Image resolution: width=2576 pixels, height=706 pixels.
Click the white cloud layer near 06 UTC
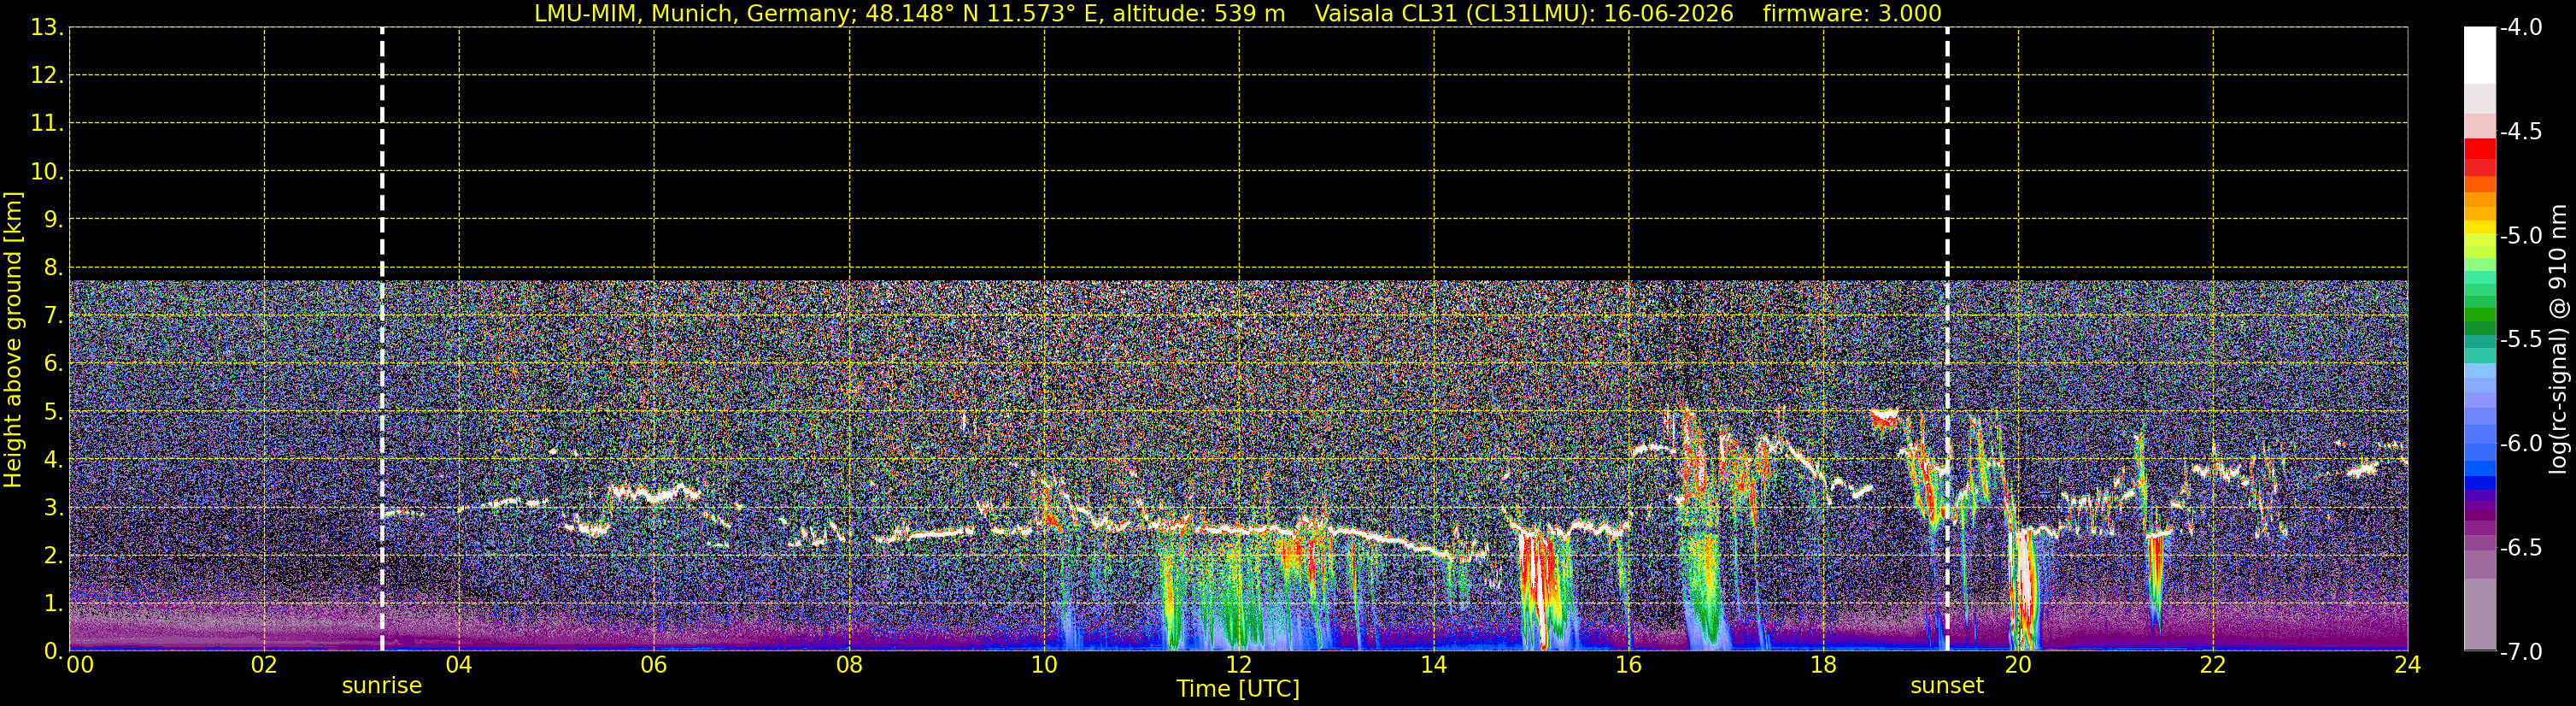click(x=656, y=492)
